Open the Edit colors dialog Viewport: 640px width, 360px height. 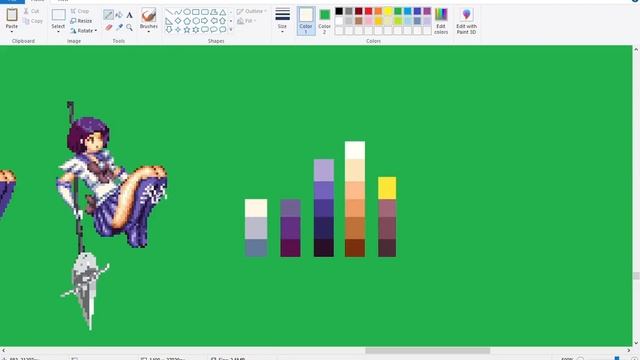click(441, 21)
